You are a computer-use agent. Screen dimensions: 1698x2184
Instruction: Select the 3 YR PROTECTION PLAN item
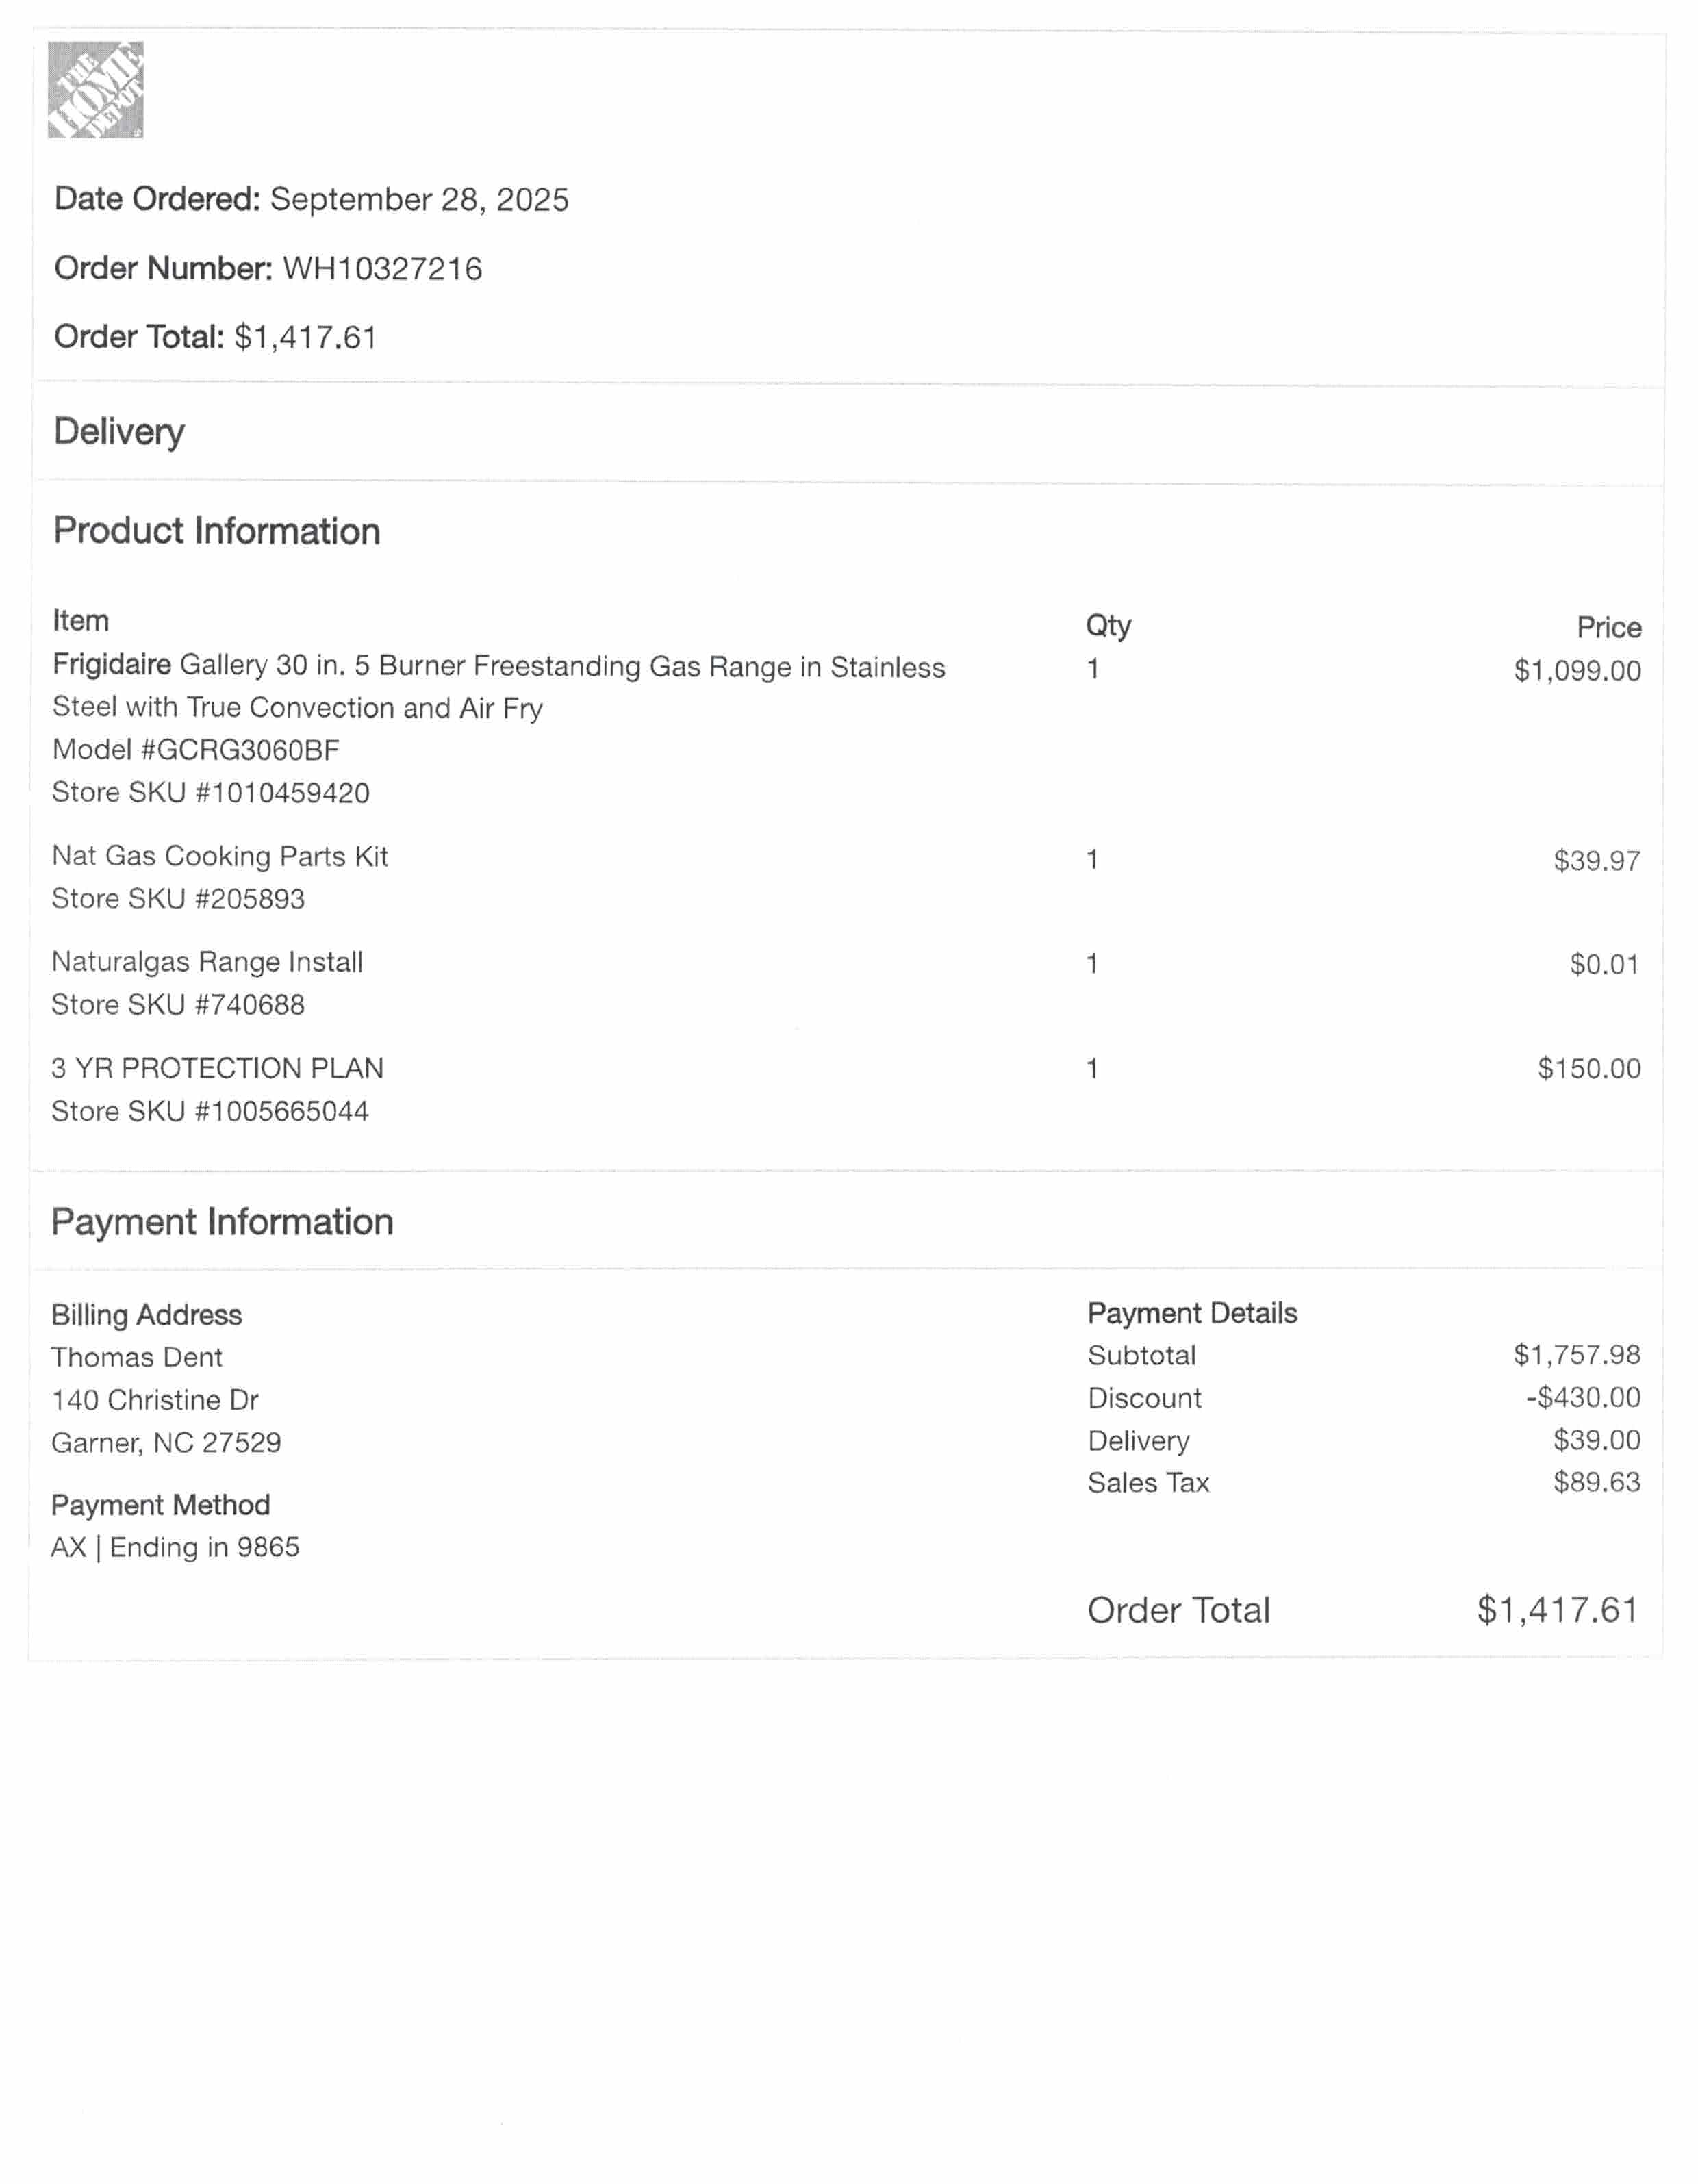(x=217, y=1068)
